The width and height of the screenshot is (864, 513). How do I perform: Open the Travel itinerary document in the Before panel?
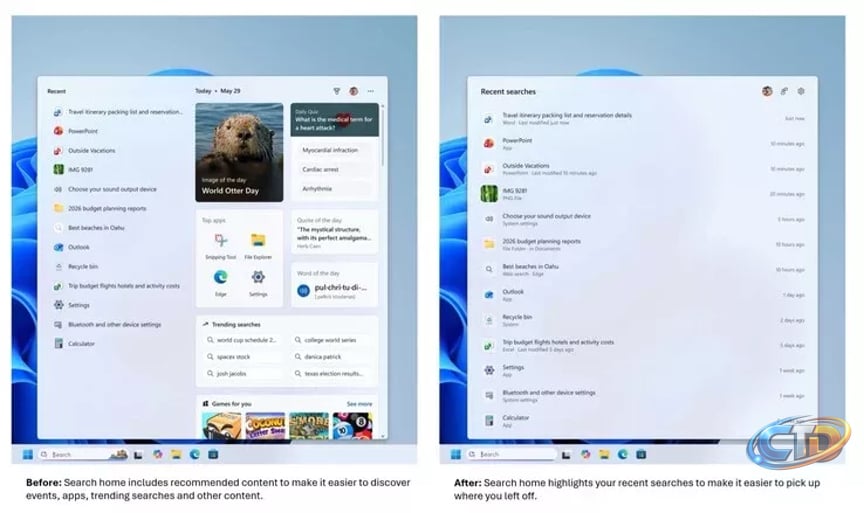tap(117, 112)
